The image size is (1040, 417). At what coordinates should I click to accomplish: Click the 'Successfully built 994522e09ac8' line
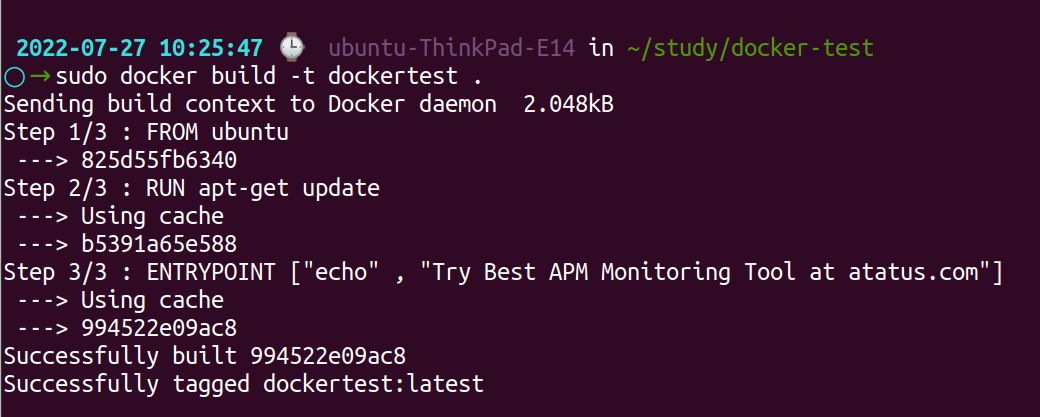[x=205, y=356]
